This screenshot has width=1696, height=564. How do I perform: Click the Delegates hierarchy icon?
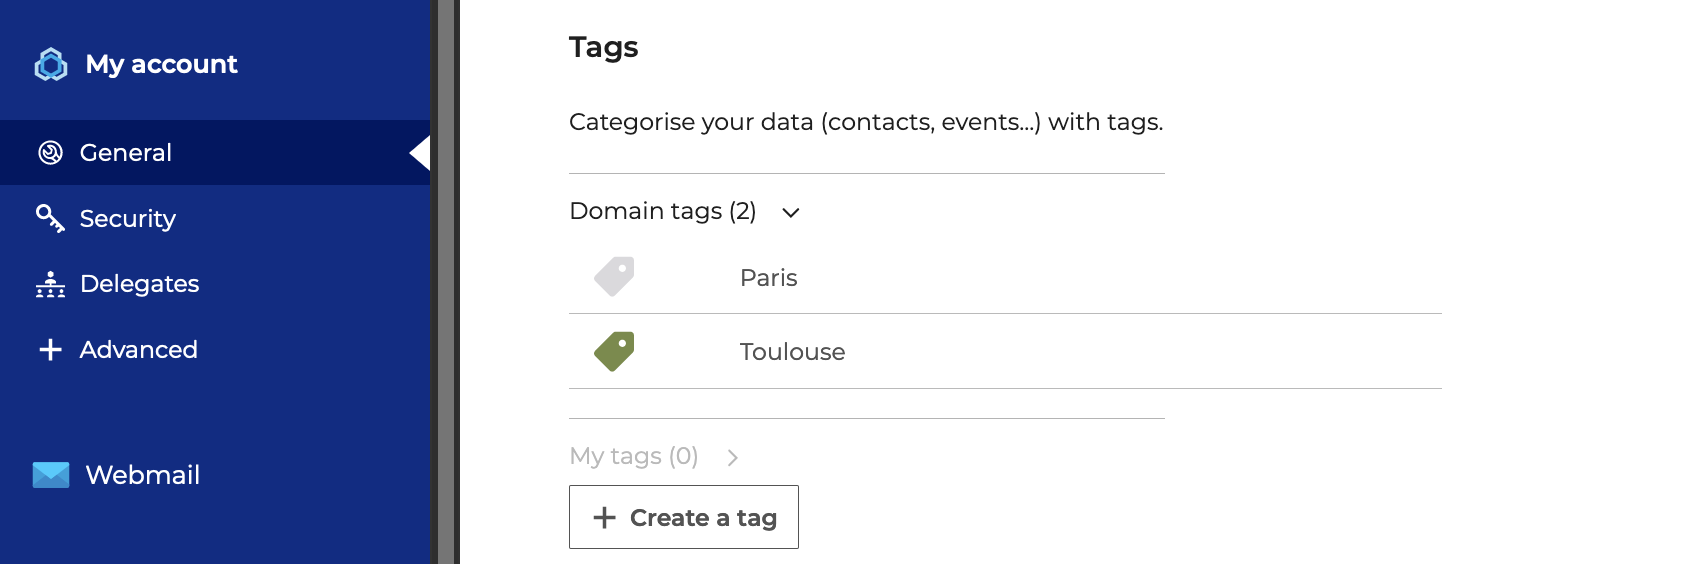click(50, 284)
